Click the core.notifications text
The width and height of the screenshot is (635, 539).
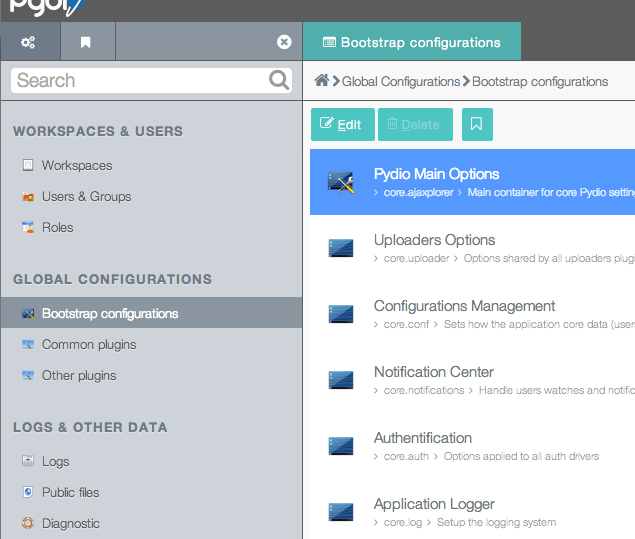(x=424, y=390)
